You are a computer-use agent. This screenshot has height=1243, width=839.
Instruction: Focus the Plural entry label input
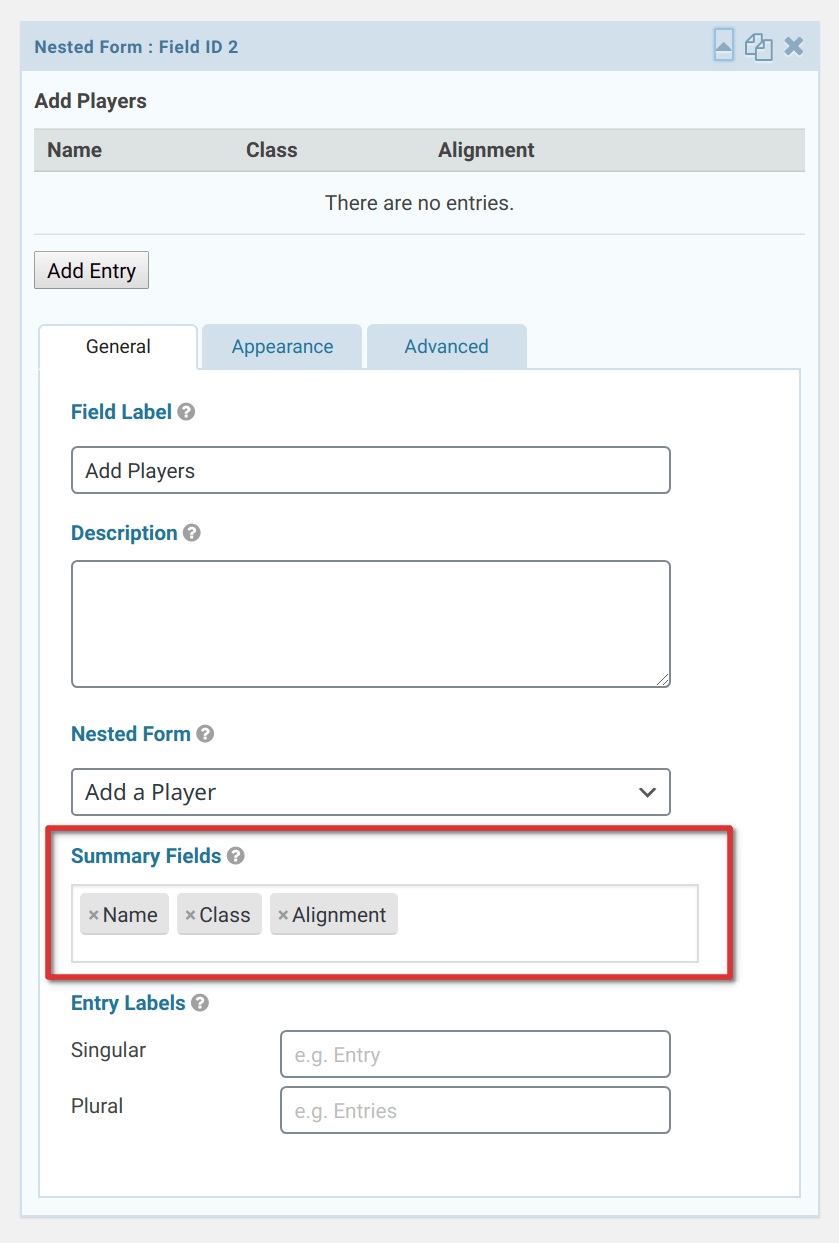(x=475, y=1110)
